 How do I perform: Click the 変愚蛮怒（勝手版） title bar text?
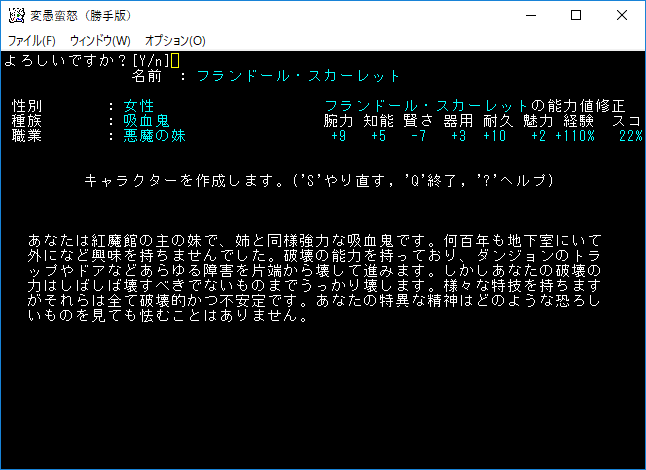click(x=75, y=16)
